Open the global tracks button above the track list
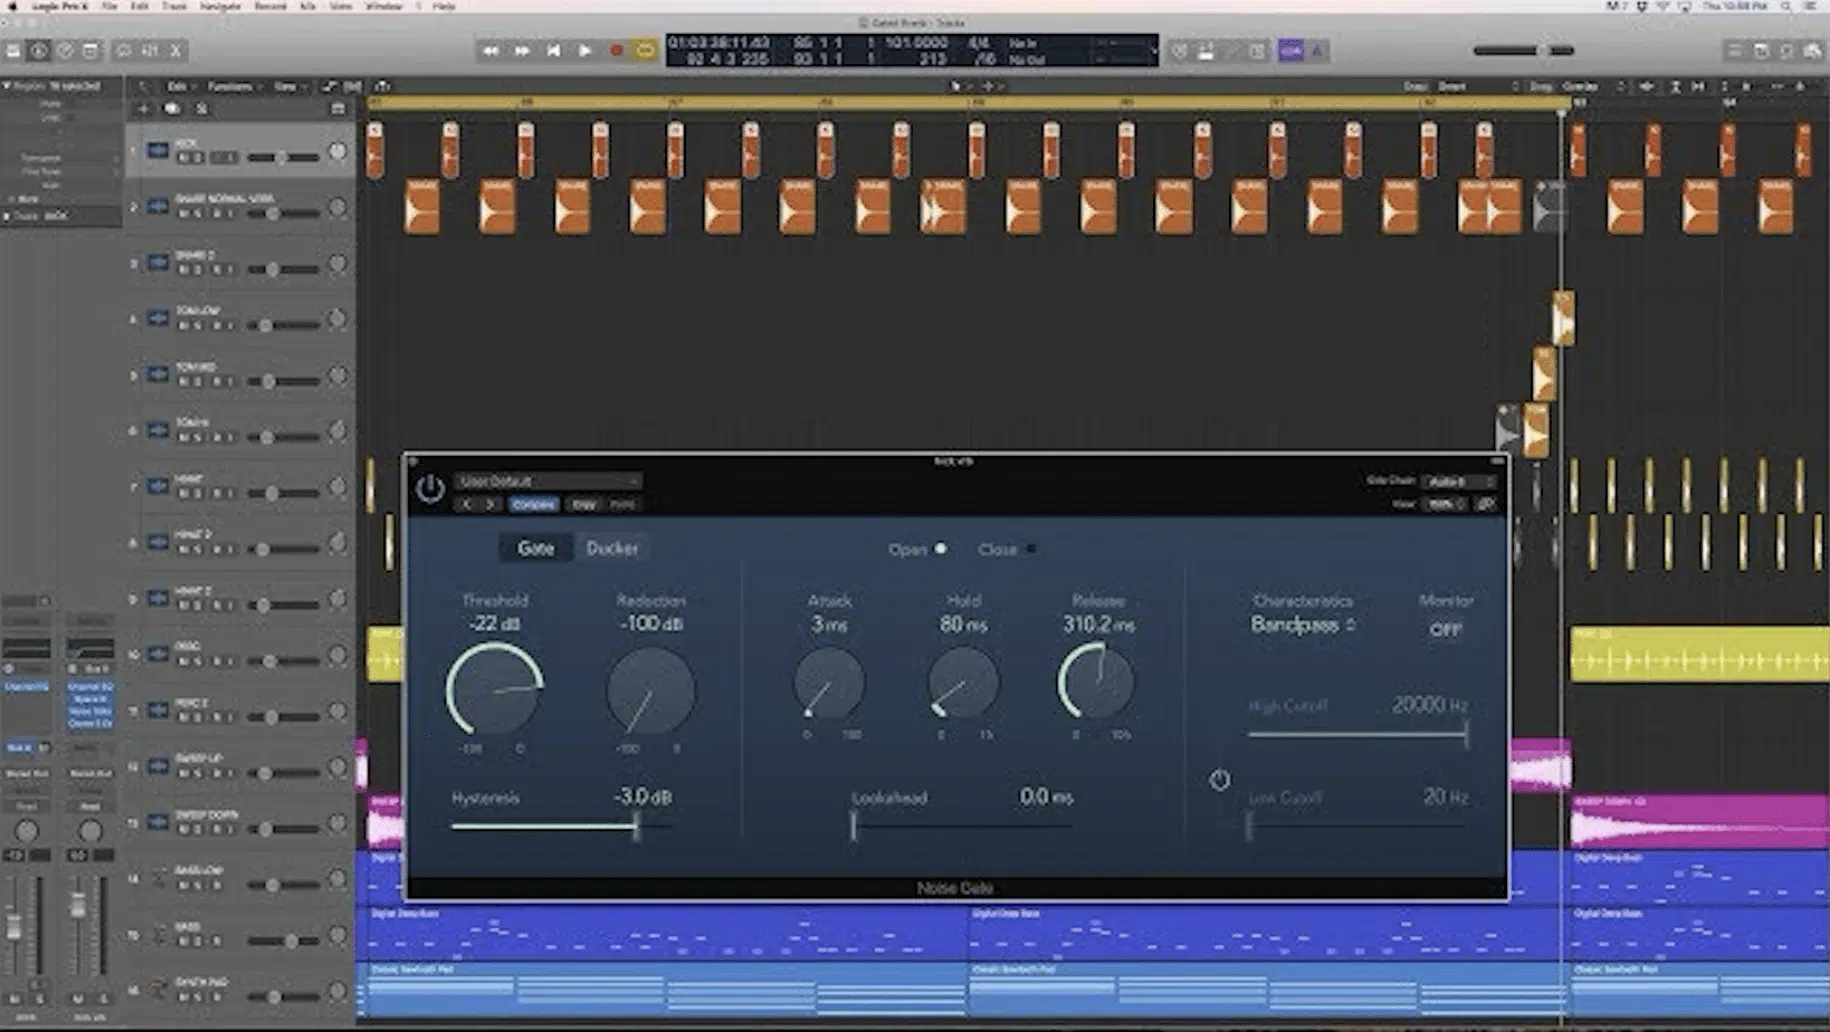Image resolution: width=1830 pixels, height=1032 pixels. coord(338,108)
